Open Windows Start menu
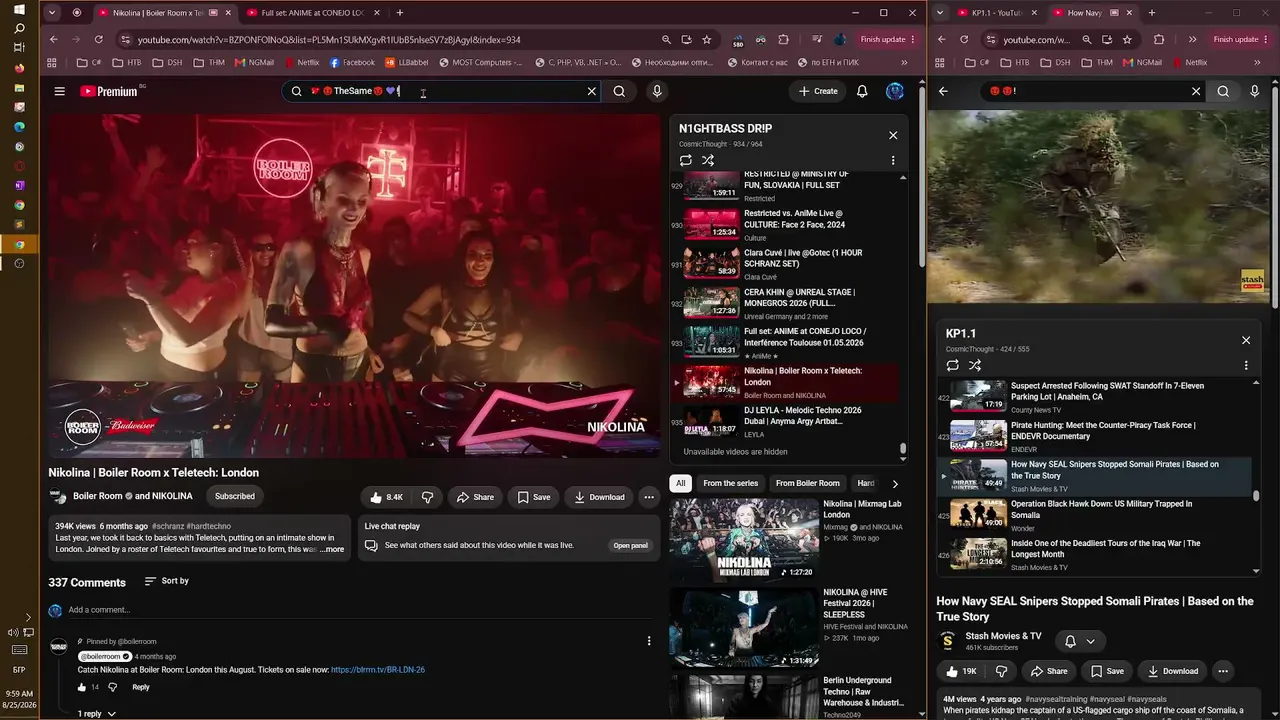This screenshot has height=720, width=1280. (19, 10)
